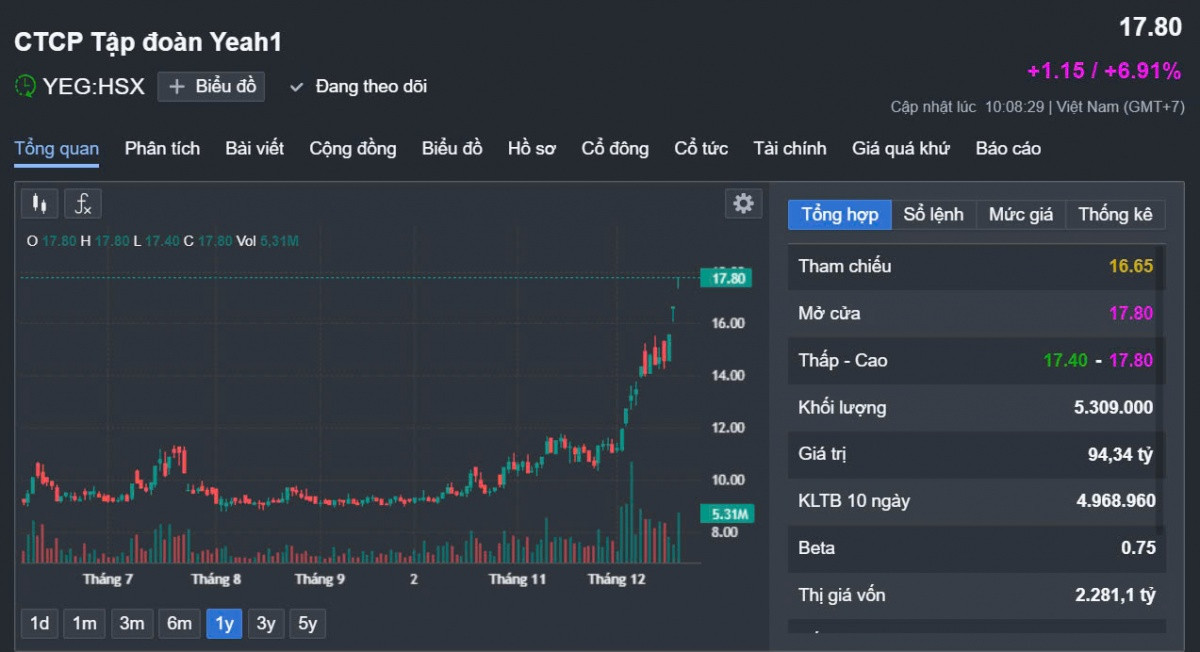View the Giá quá khứ tab
This screenshot has width=1200, height=652.
(x=900, y=149)
